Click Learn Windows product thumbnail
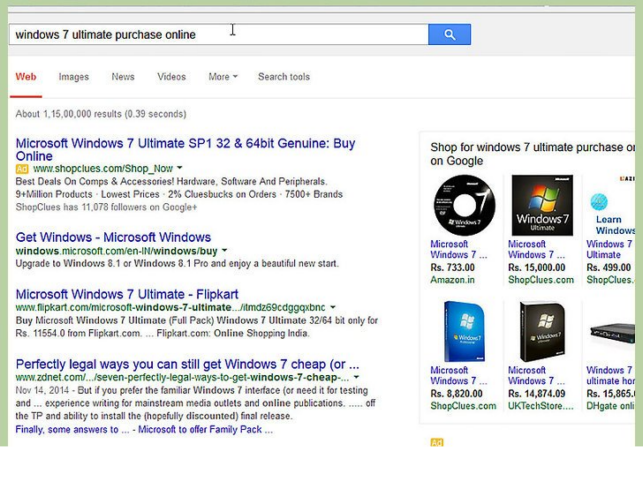The image size is (643, 482). [x=611, y=205]
